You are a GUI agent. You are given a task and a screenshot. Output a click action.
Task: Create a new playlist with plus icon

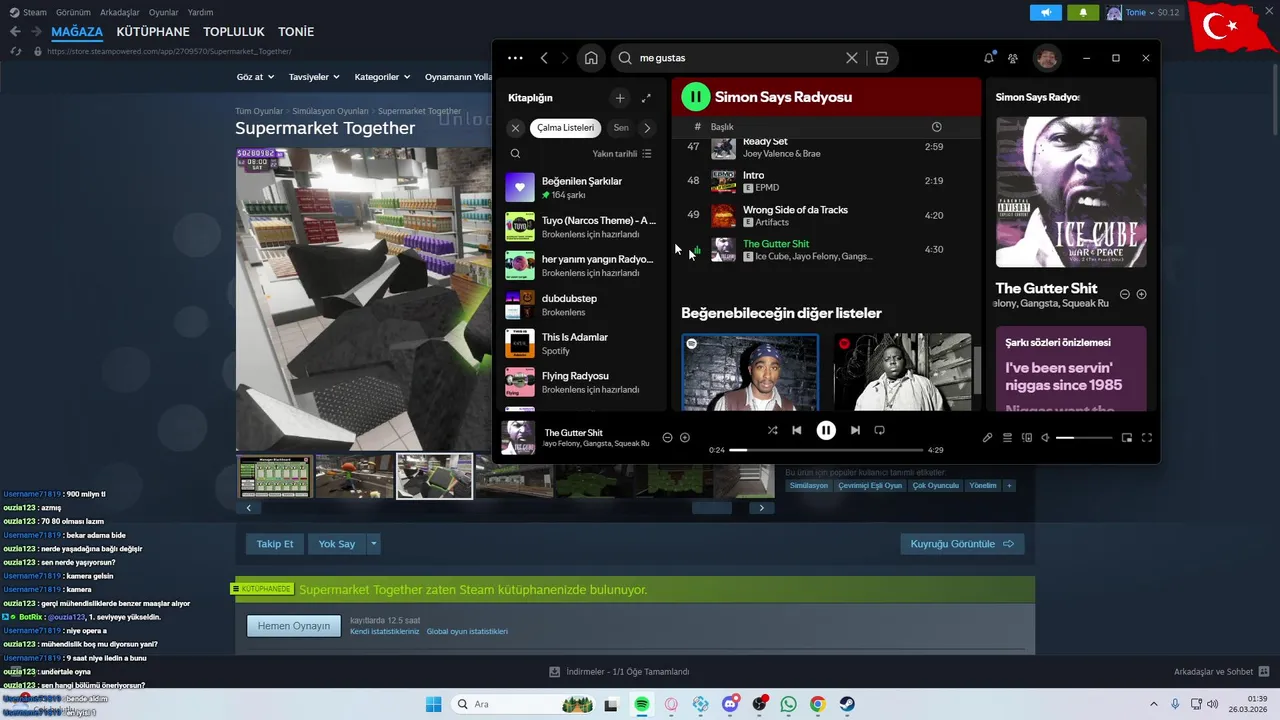pos(620,98)
